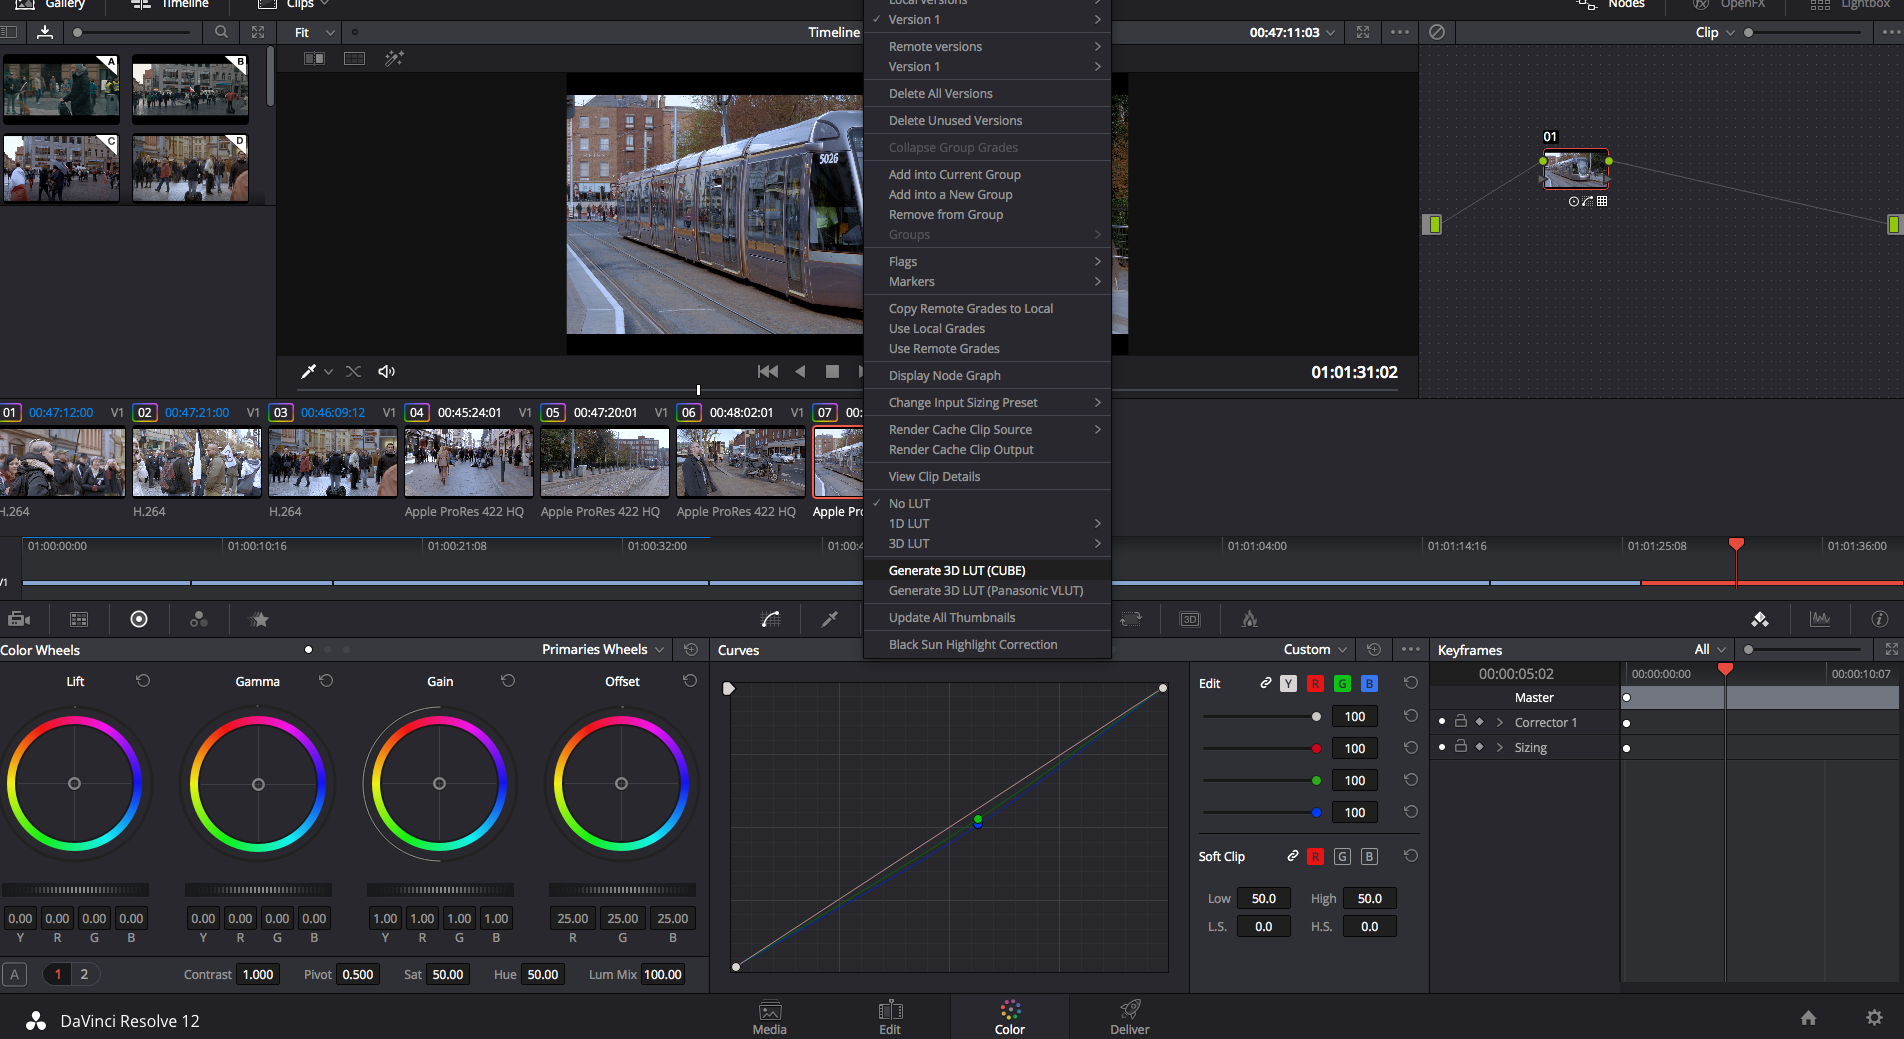Open the Primaries Wheels mode dropdown
This screenshot has width=1904, height=1039.
[603, 649]
